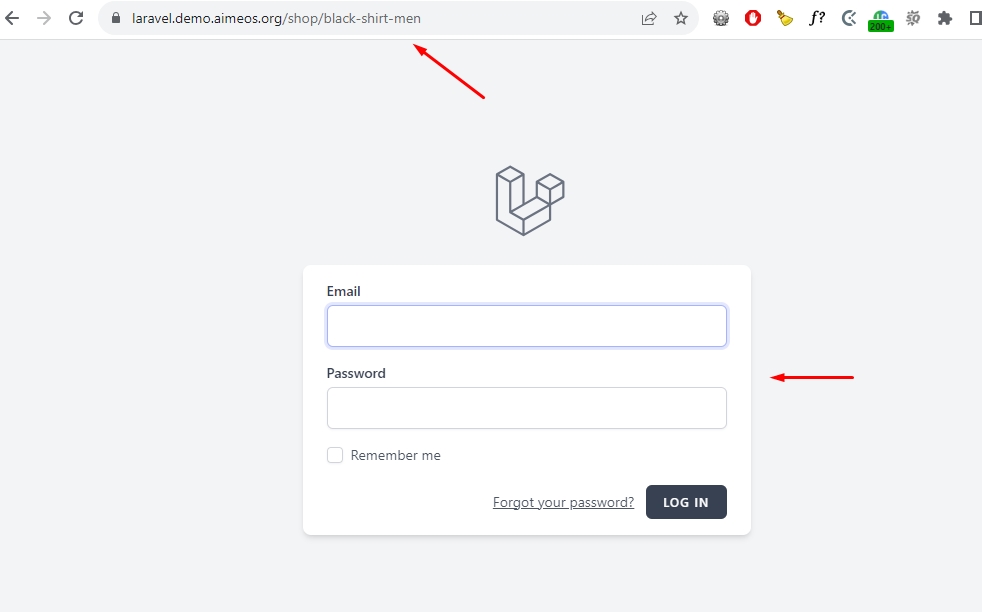Viewport: 982px width, 612px height.
Task: Open the red Opera-style blocker extension
Action: tap(753, 19)
